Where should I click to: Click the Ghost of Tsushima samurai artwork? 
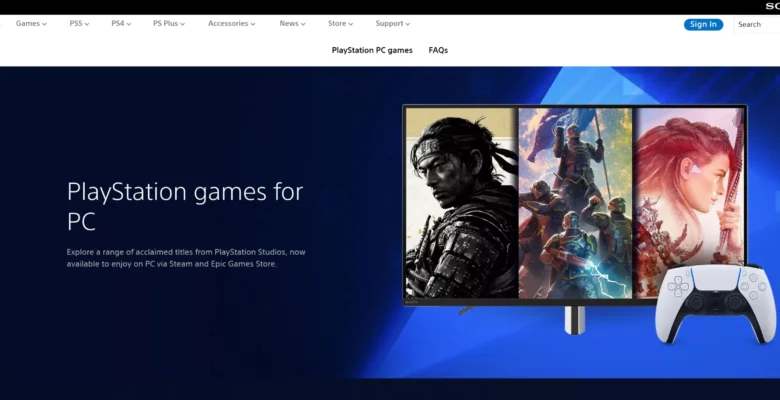click(x=462, y=202)
